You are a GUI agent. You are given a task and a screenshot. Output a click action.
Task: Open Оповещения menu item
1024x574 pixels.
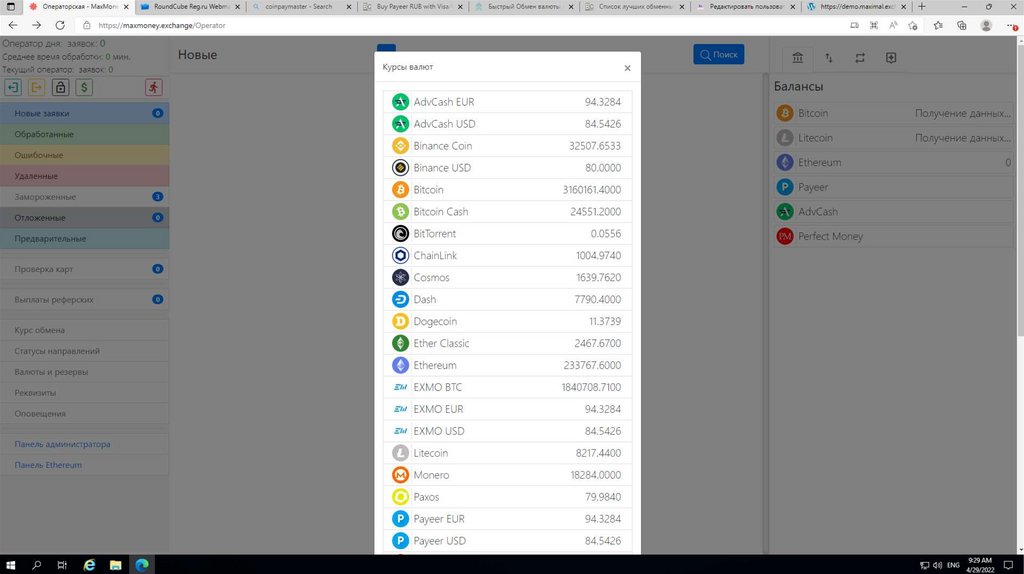pyautogui.click(x=84, y=413)
